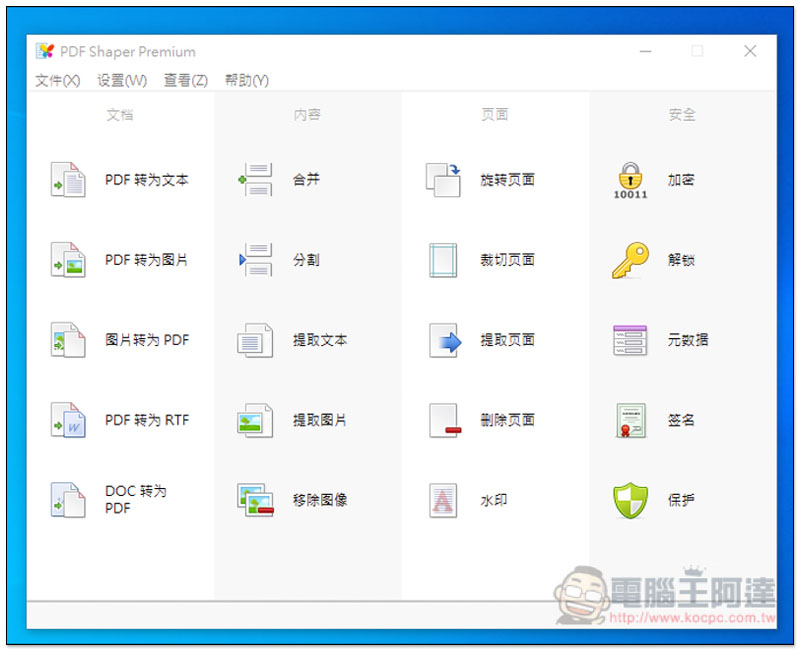Viewport: 800px width, 652px height.
Task: Click the 内容 column heading
Action: [307, 115]
